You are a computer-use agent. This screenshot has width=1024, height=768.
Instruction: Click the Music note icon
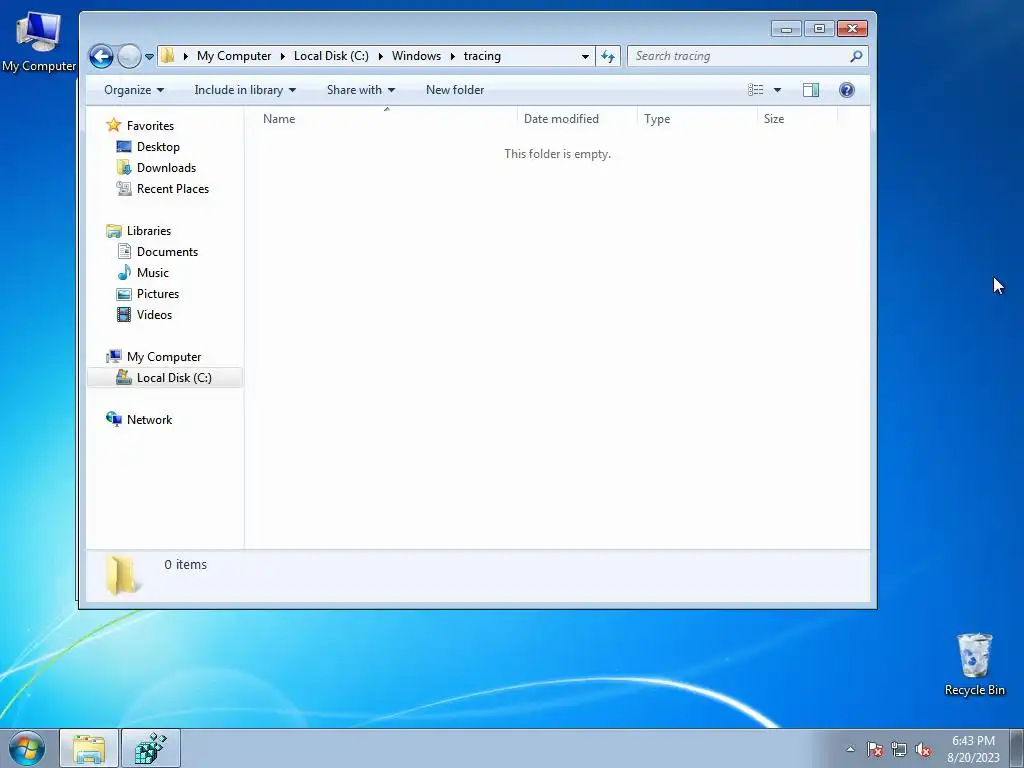tap(124, 272)
